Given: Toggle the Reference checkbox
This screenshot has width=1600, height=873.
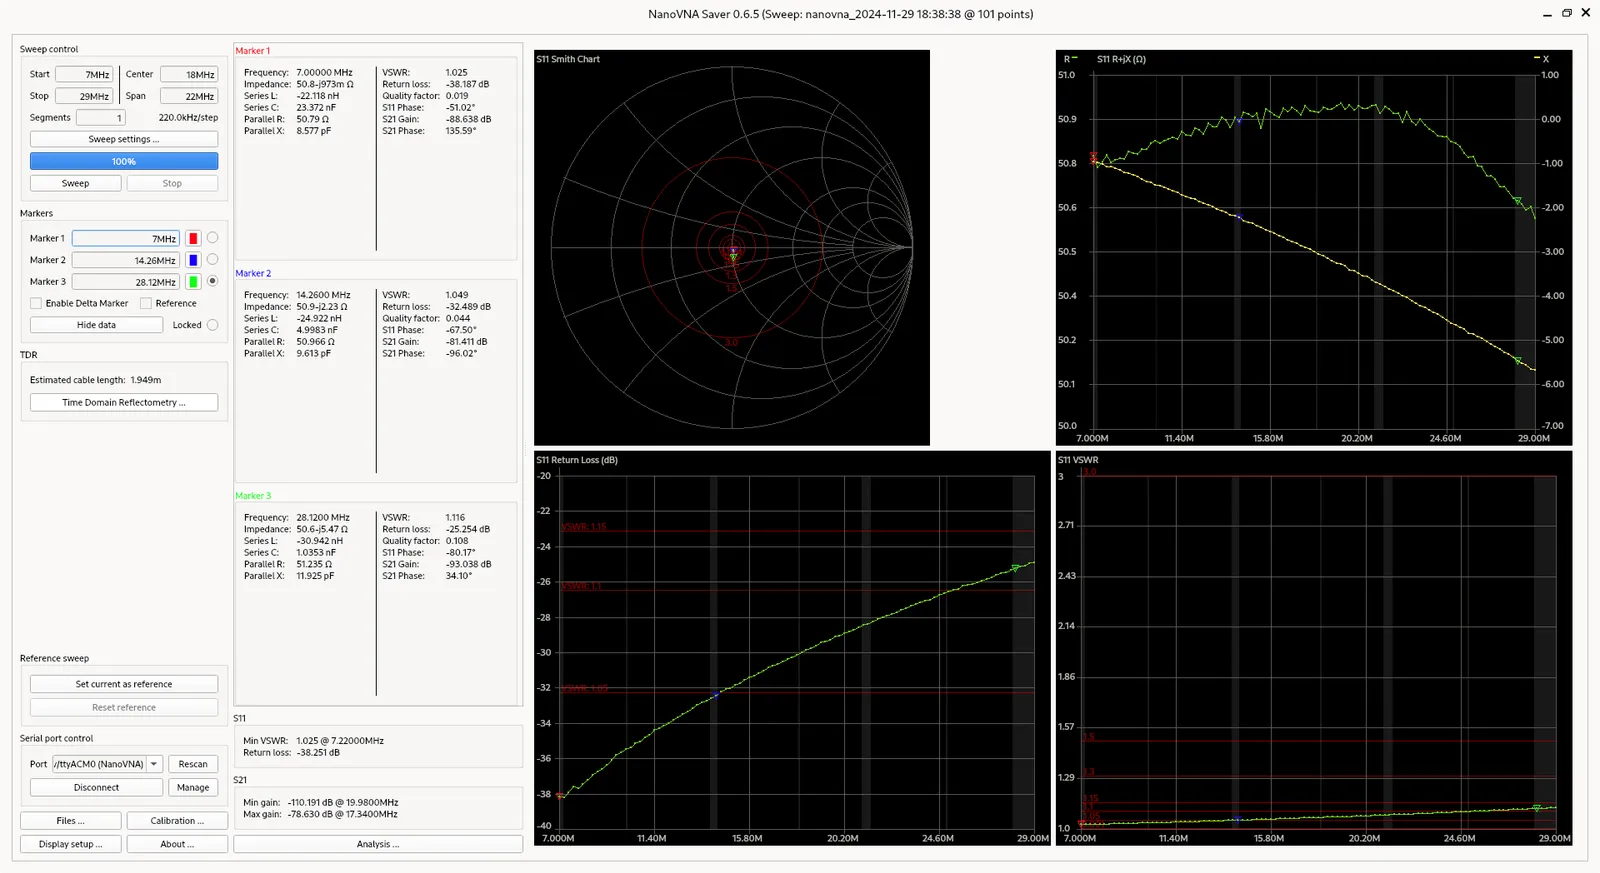Looking at the screenshot, I should pyautogui.click(x=146, y=303).
